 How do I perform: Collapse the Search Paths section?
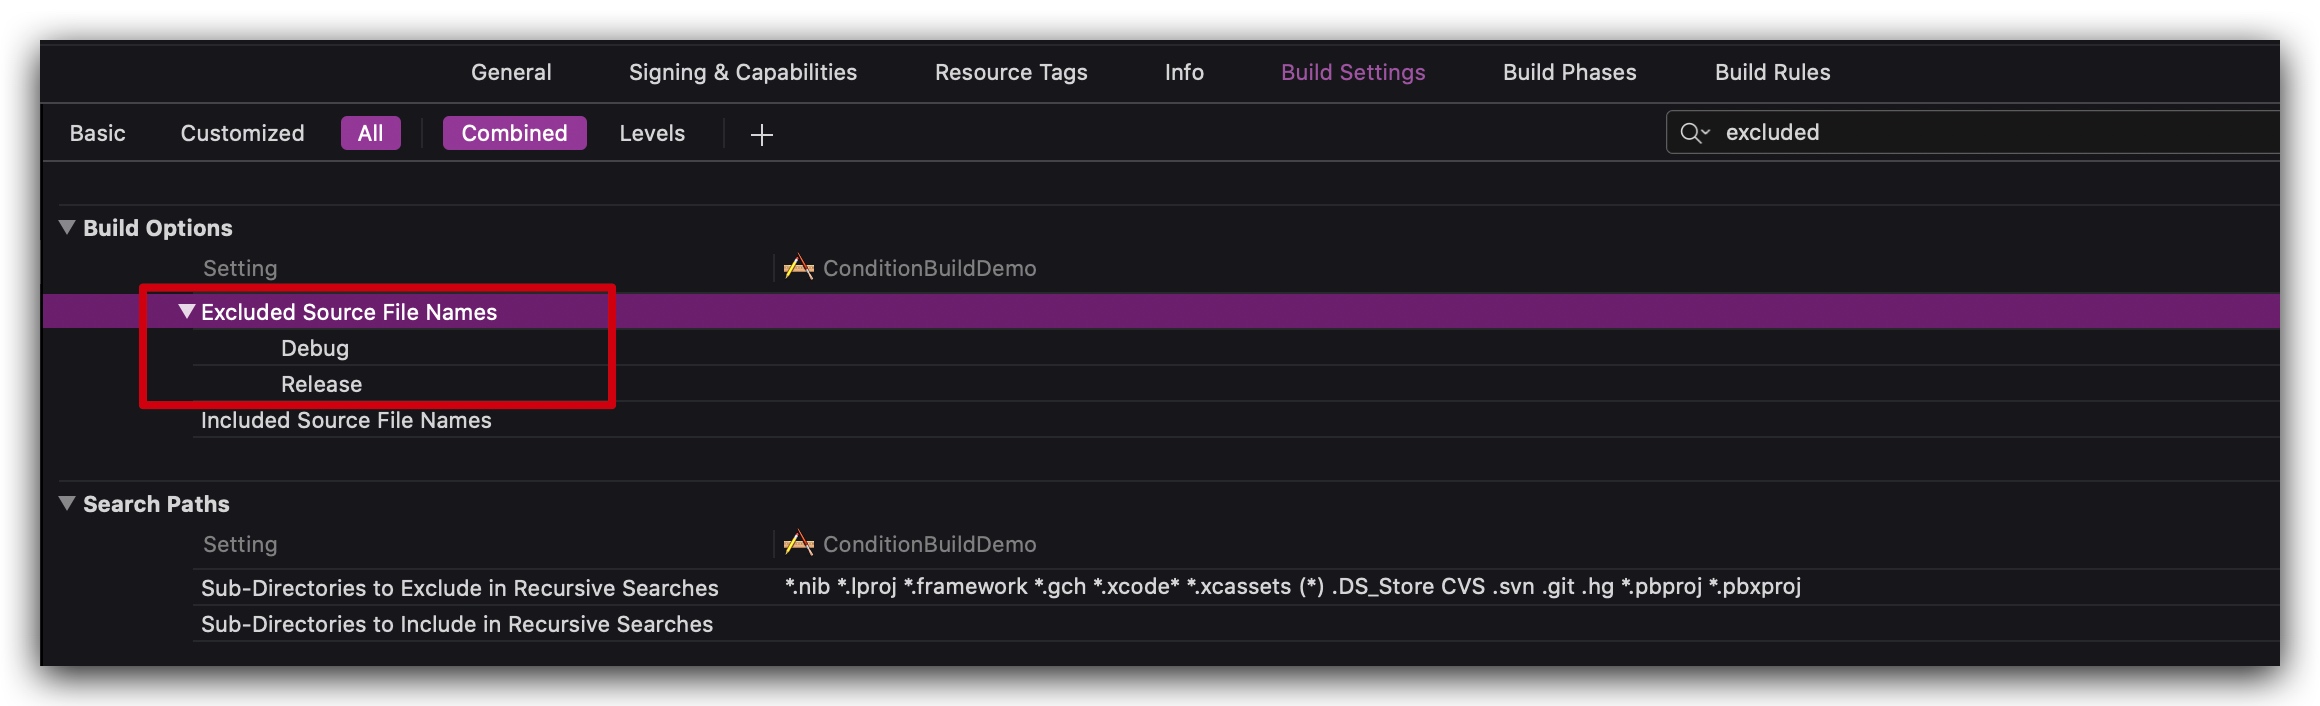[x=67, y=504]
